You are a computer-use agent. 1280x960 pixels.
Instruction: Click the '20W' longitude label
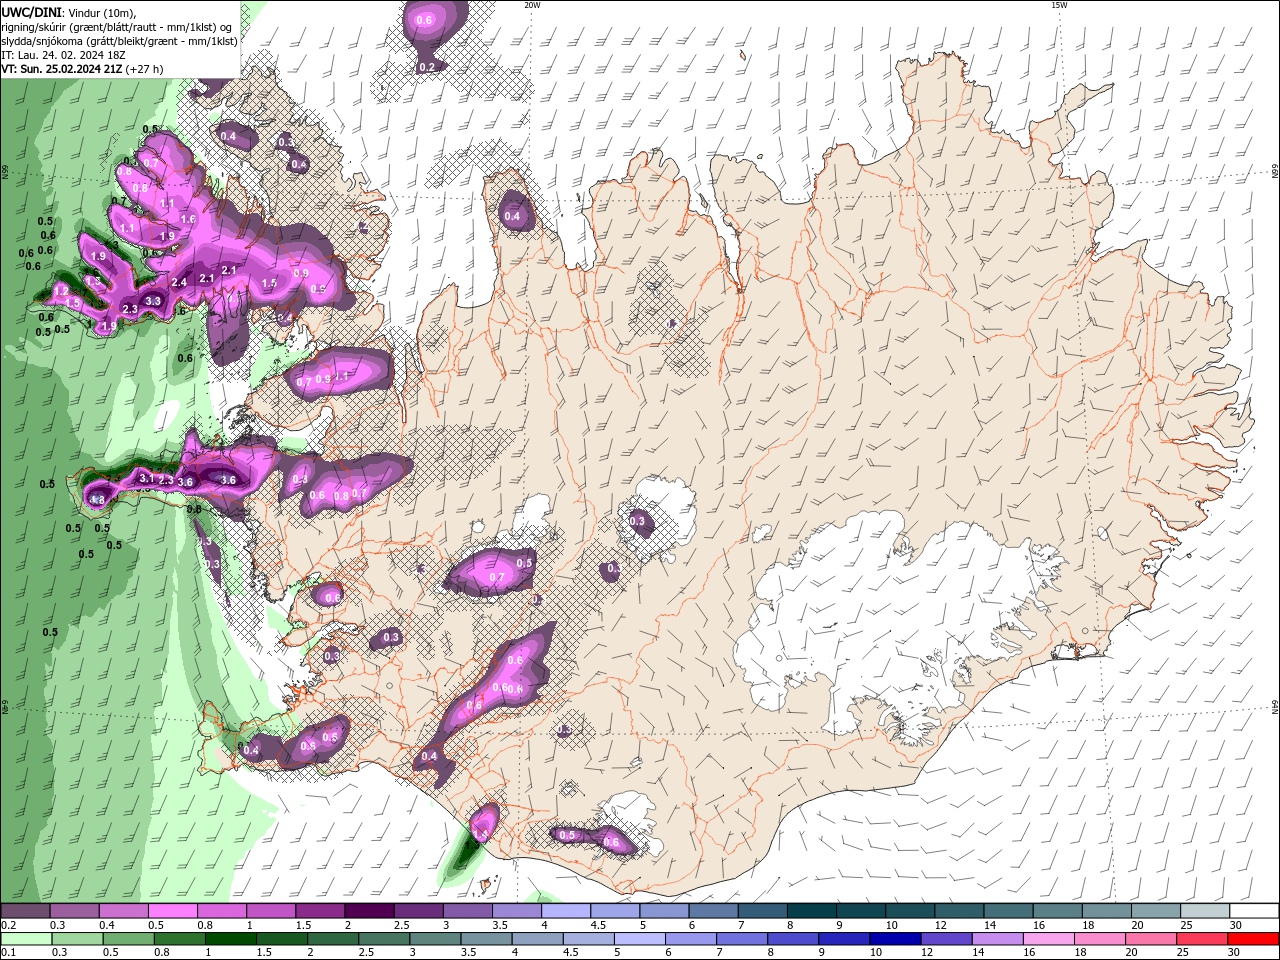532,5
